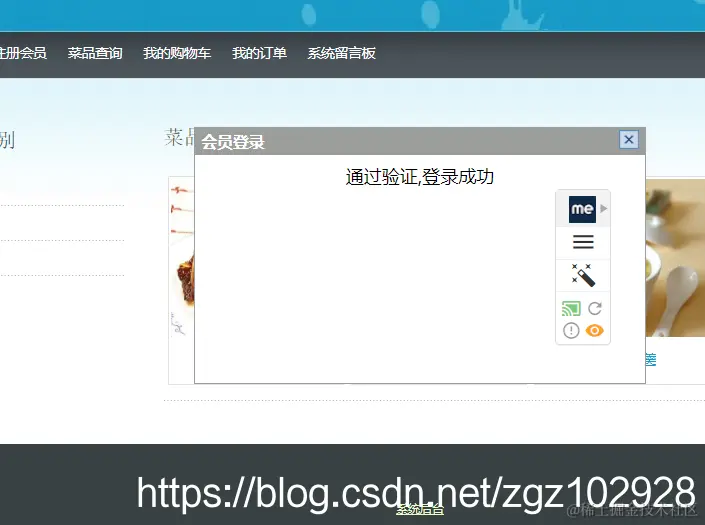Open the 菜品查询 navigation item
This screenshot has height=525, width=705.
95,53
